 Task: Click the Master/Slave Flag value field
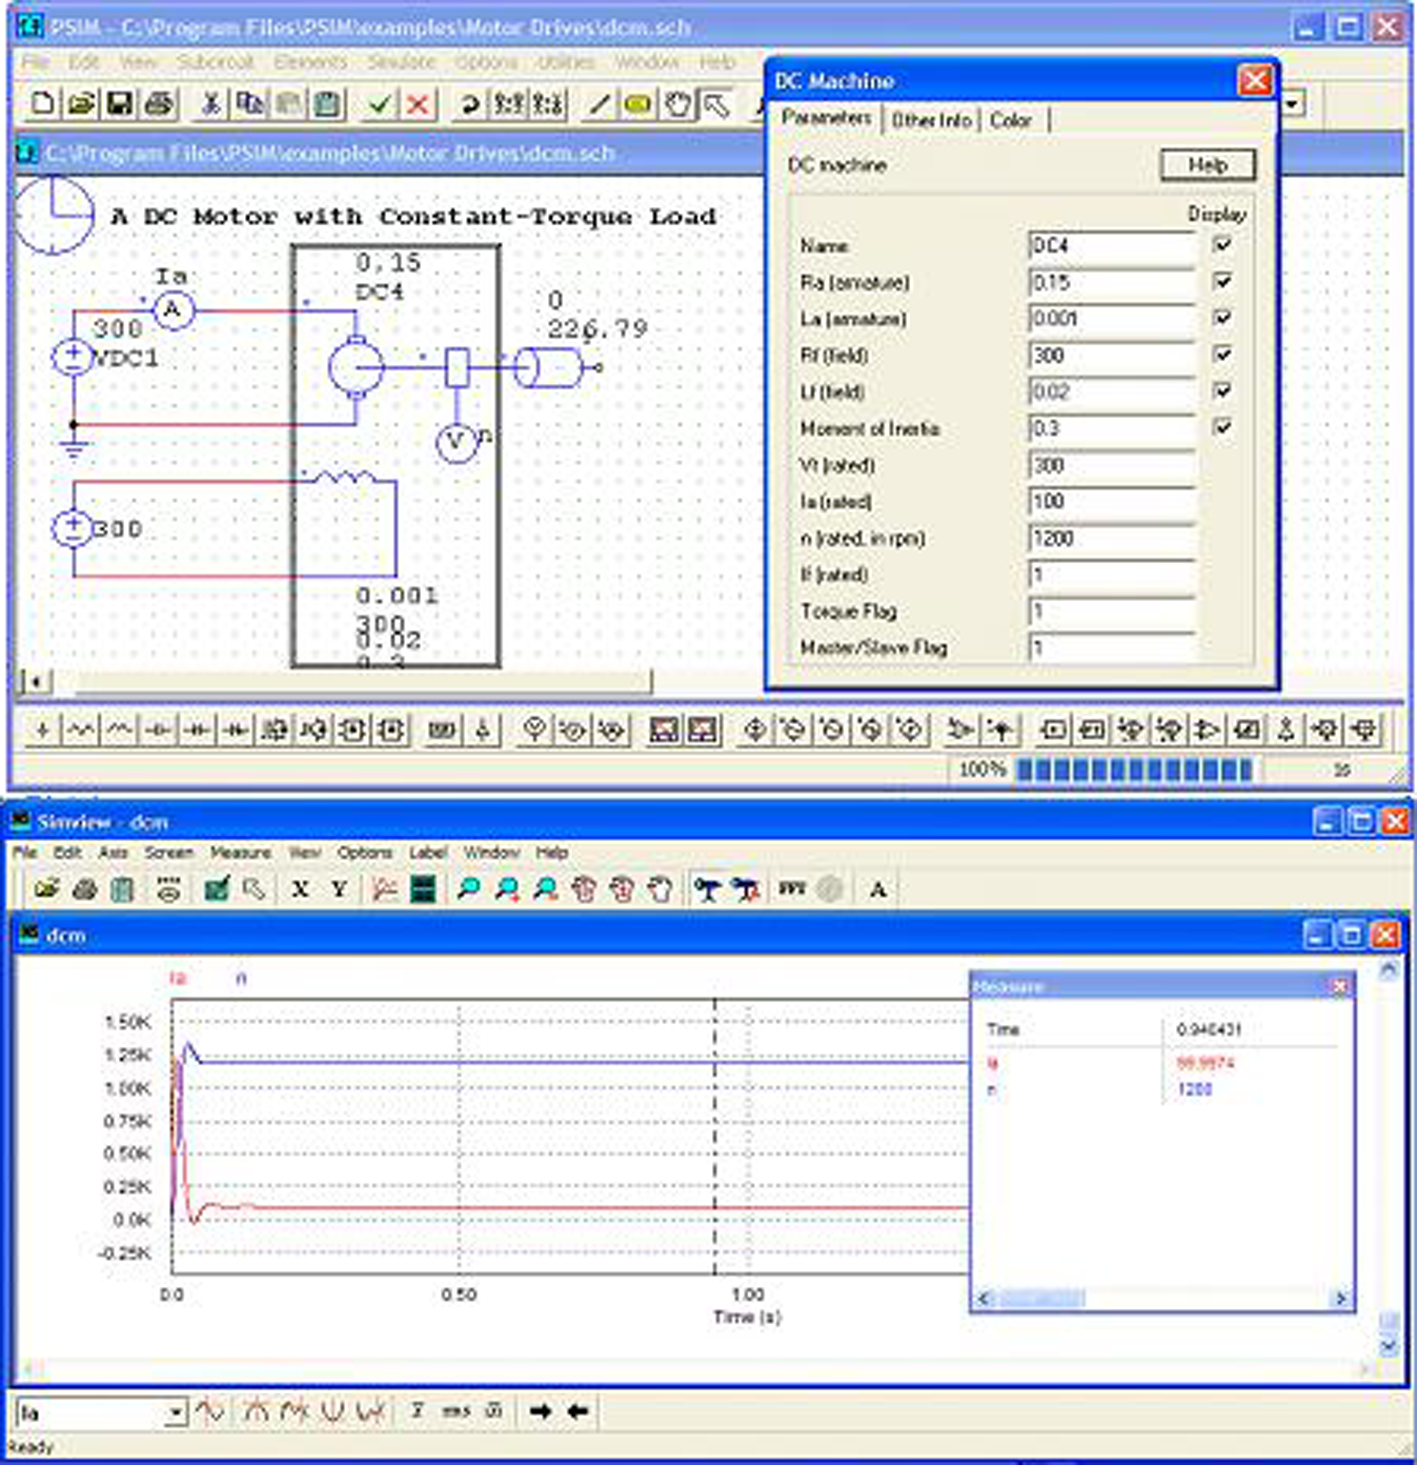(x=1111, y=647)
